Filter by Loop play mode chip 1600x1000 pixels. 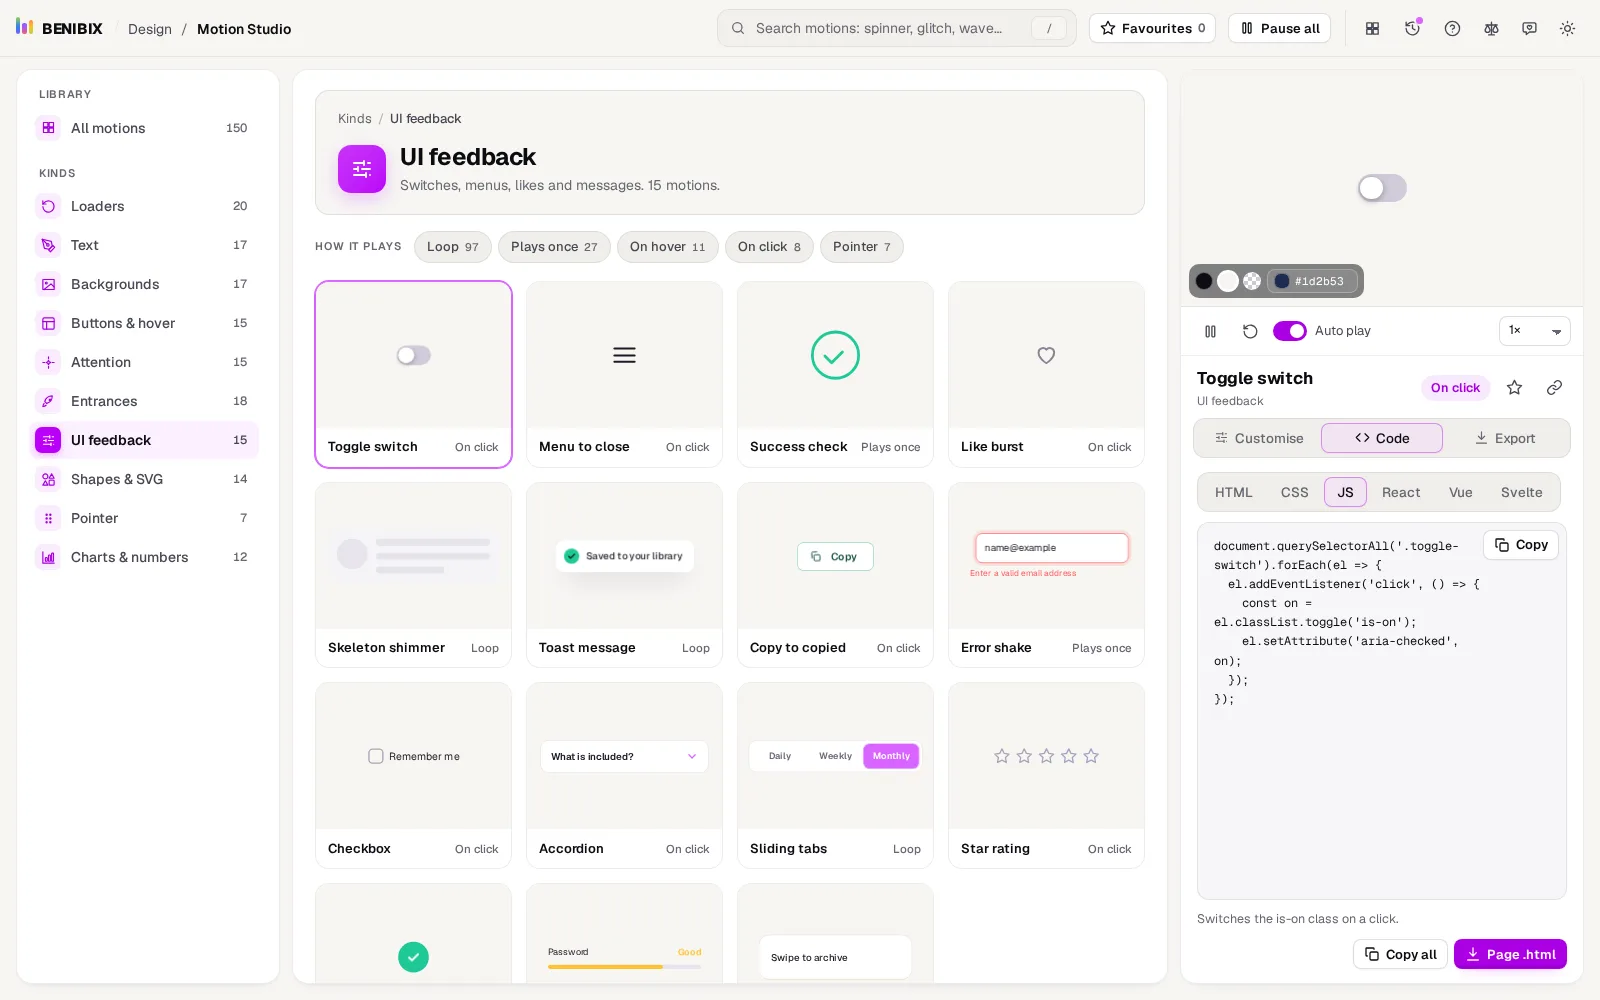pos(453,247)
